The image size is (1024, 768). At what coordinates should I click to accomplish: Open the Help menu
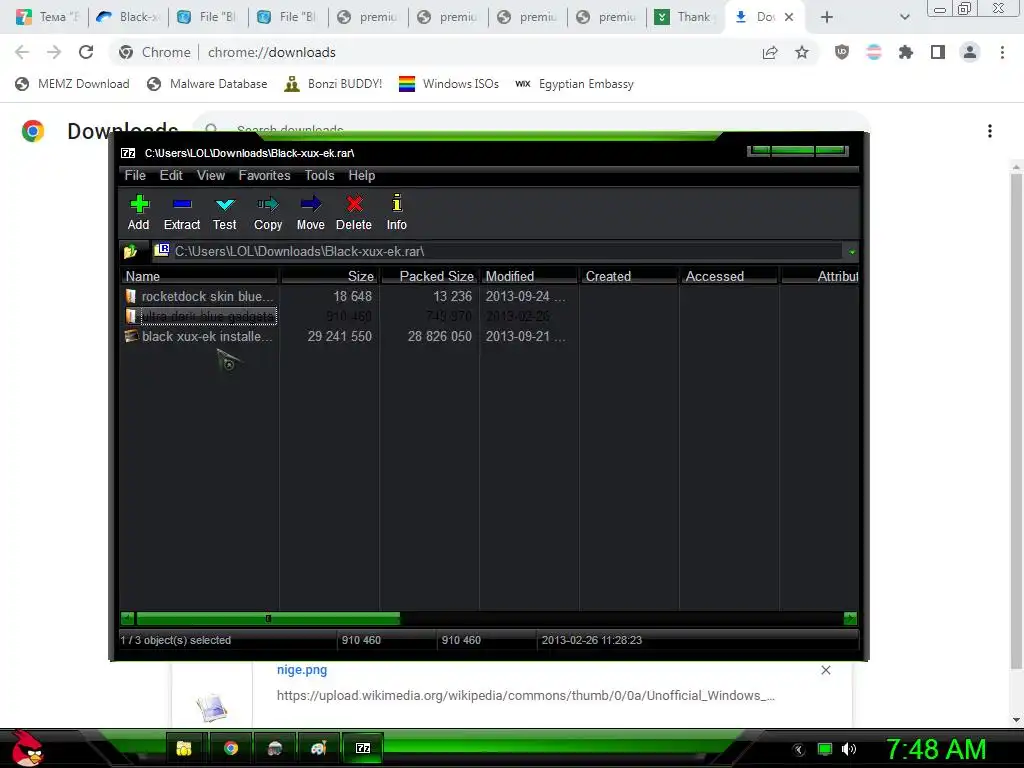[362, 175]
